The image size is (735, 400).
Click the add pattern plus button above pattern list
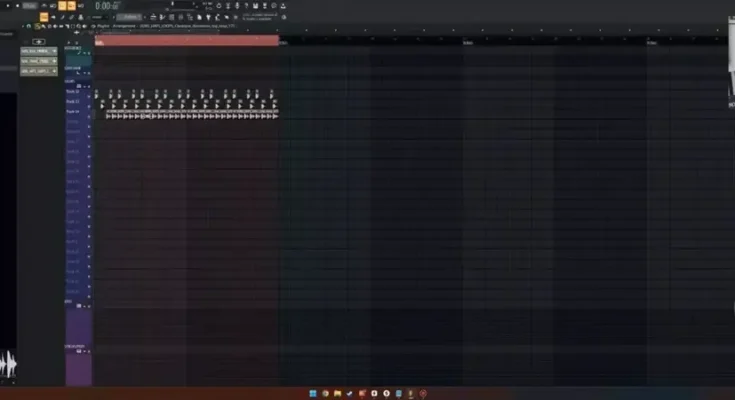coord(39,42)
